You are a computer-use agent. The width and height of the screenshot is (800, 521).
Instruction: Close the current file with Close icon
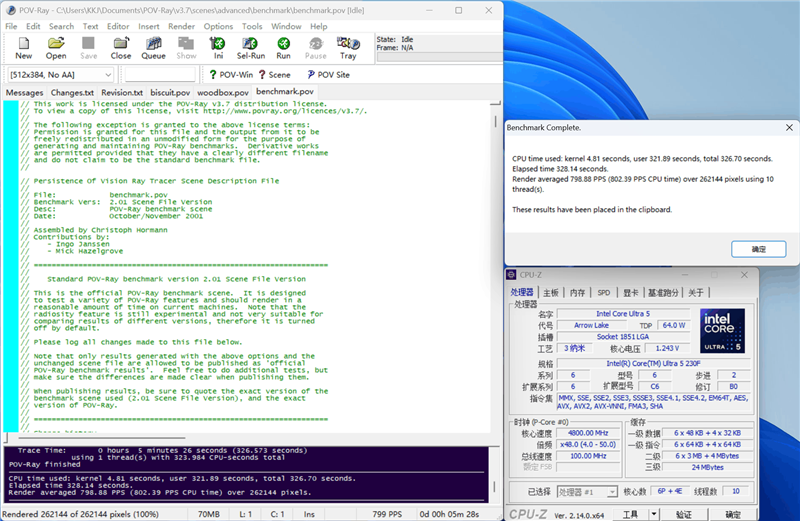(x=121, y=48)
